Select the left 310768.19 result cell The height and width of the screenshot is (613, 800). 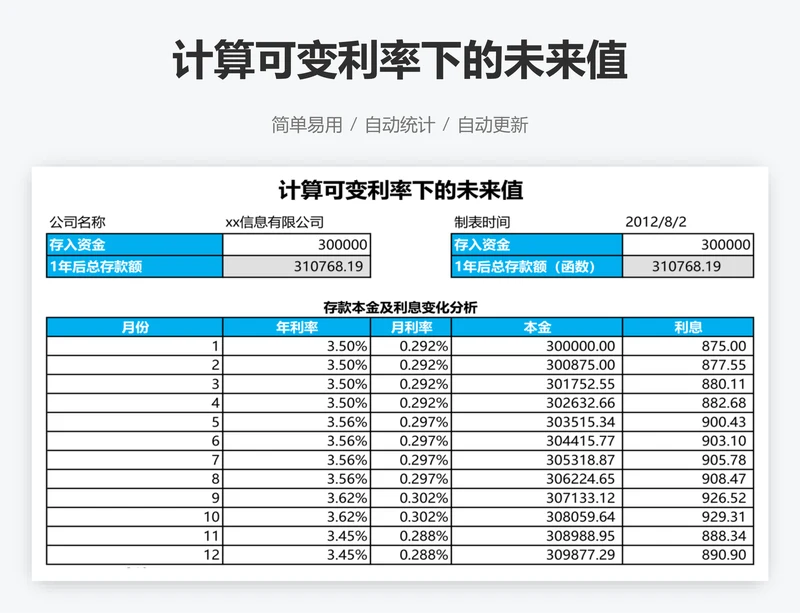point(296,266)
